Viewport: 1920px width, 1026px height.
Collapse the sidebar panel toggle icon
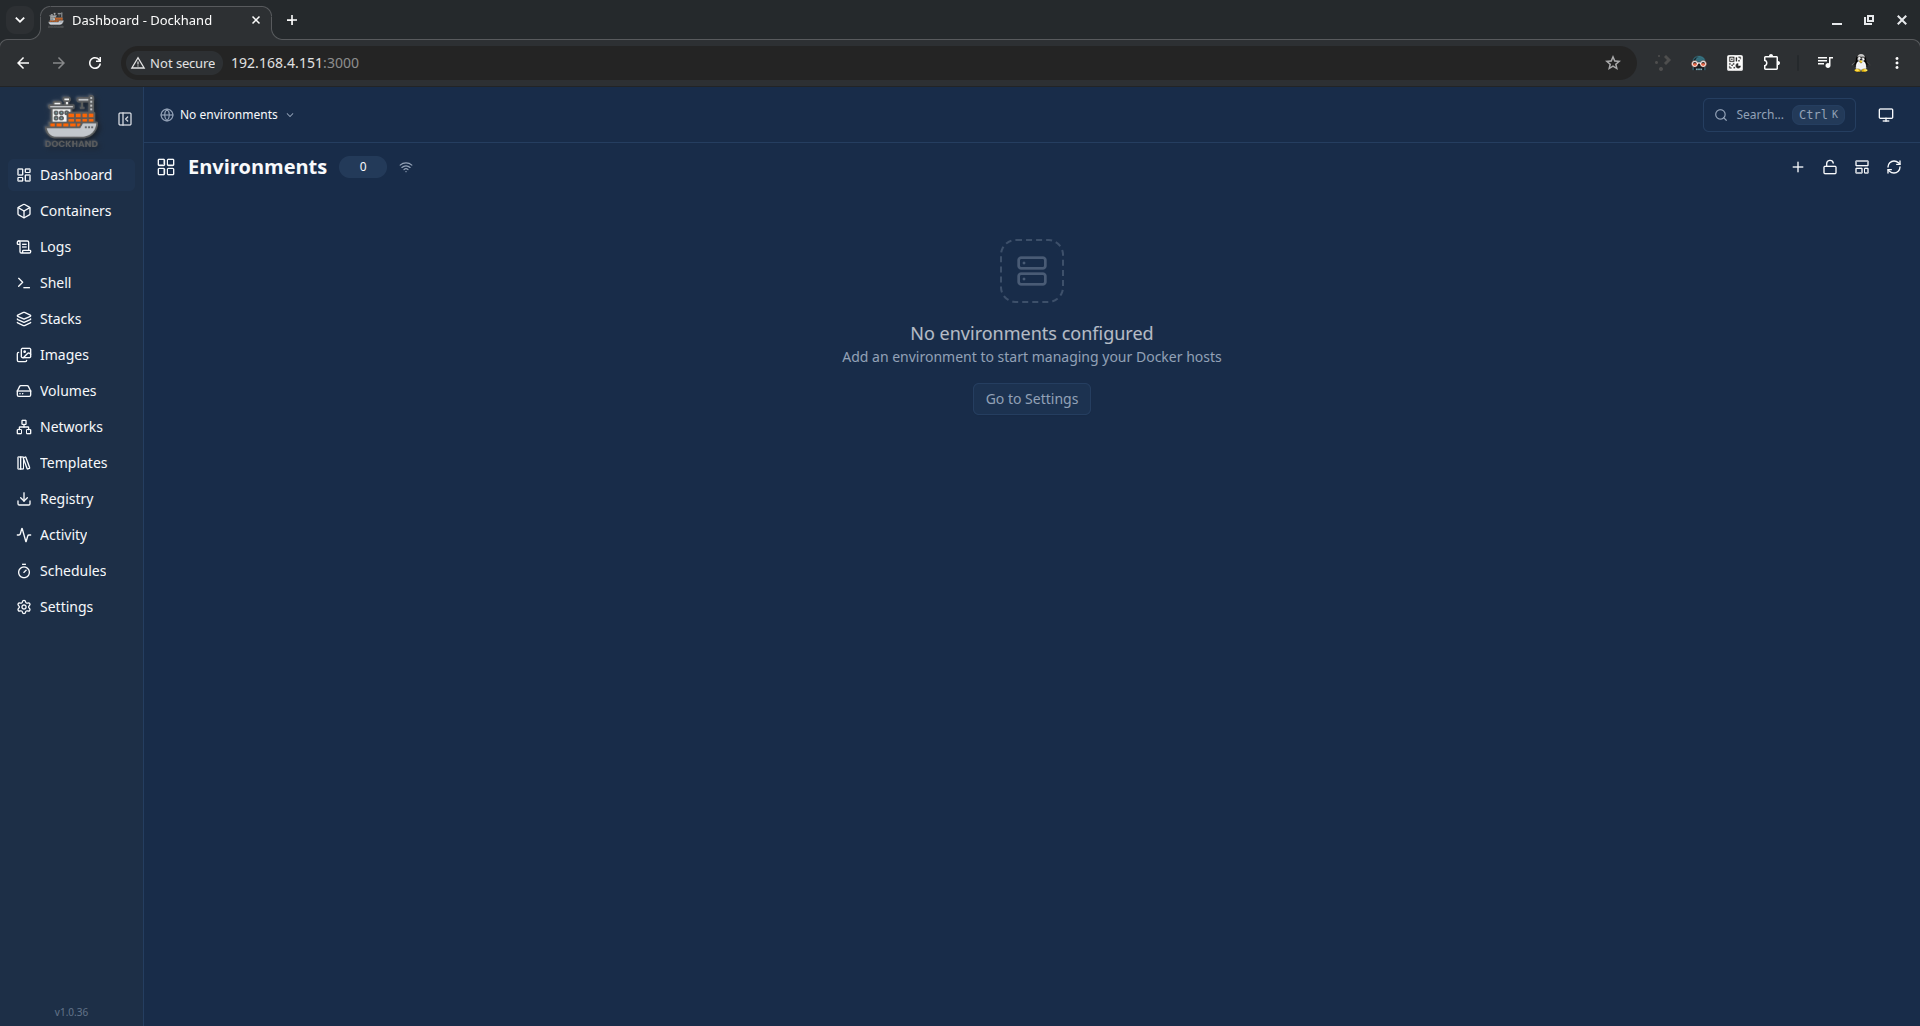[125, 119]
